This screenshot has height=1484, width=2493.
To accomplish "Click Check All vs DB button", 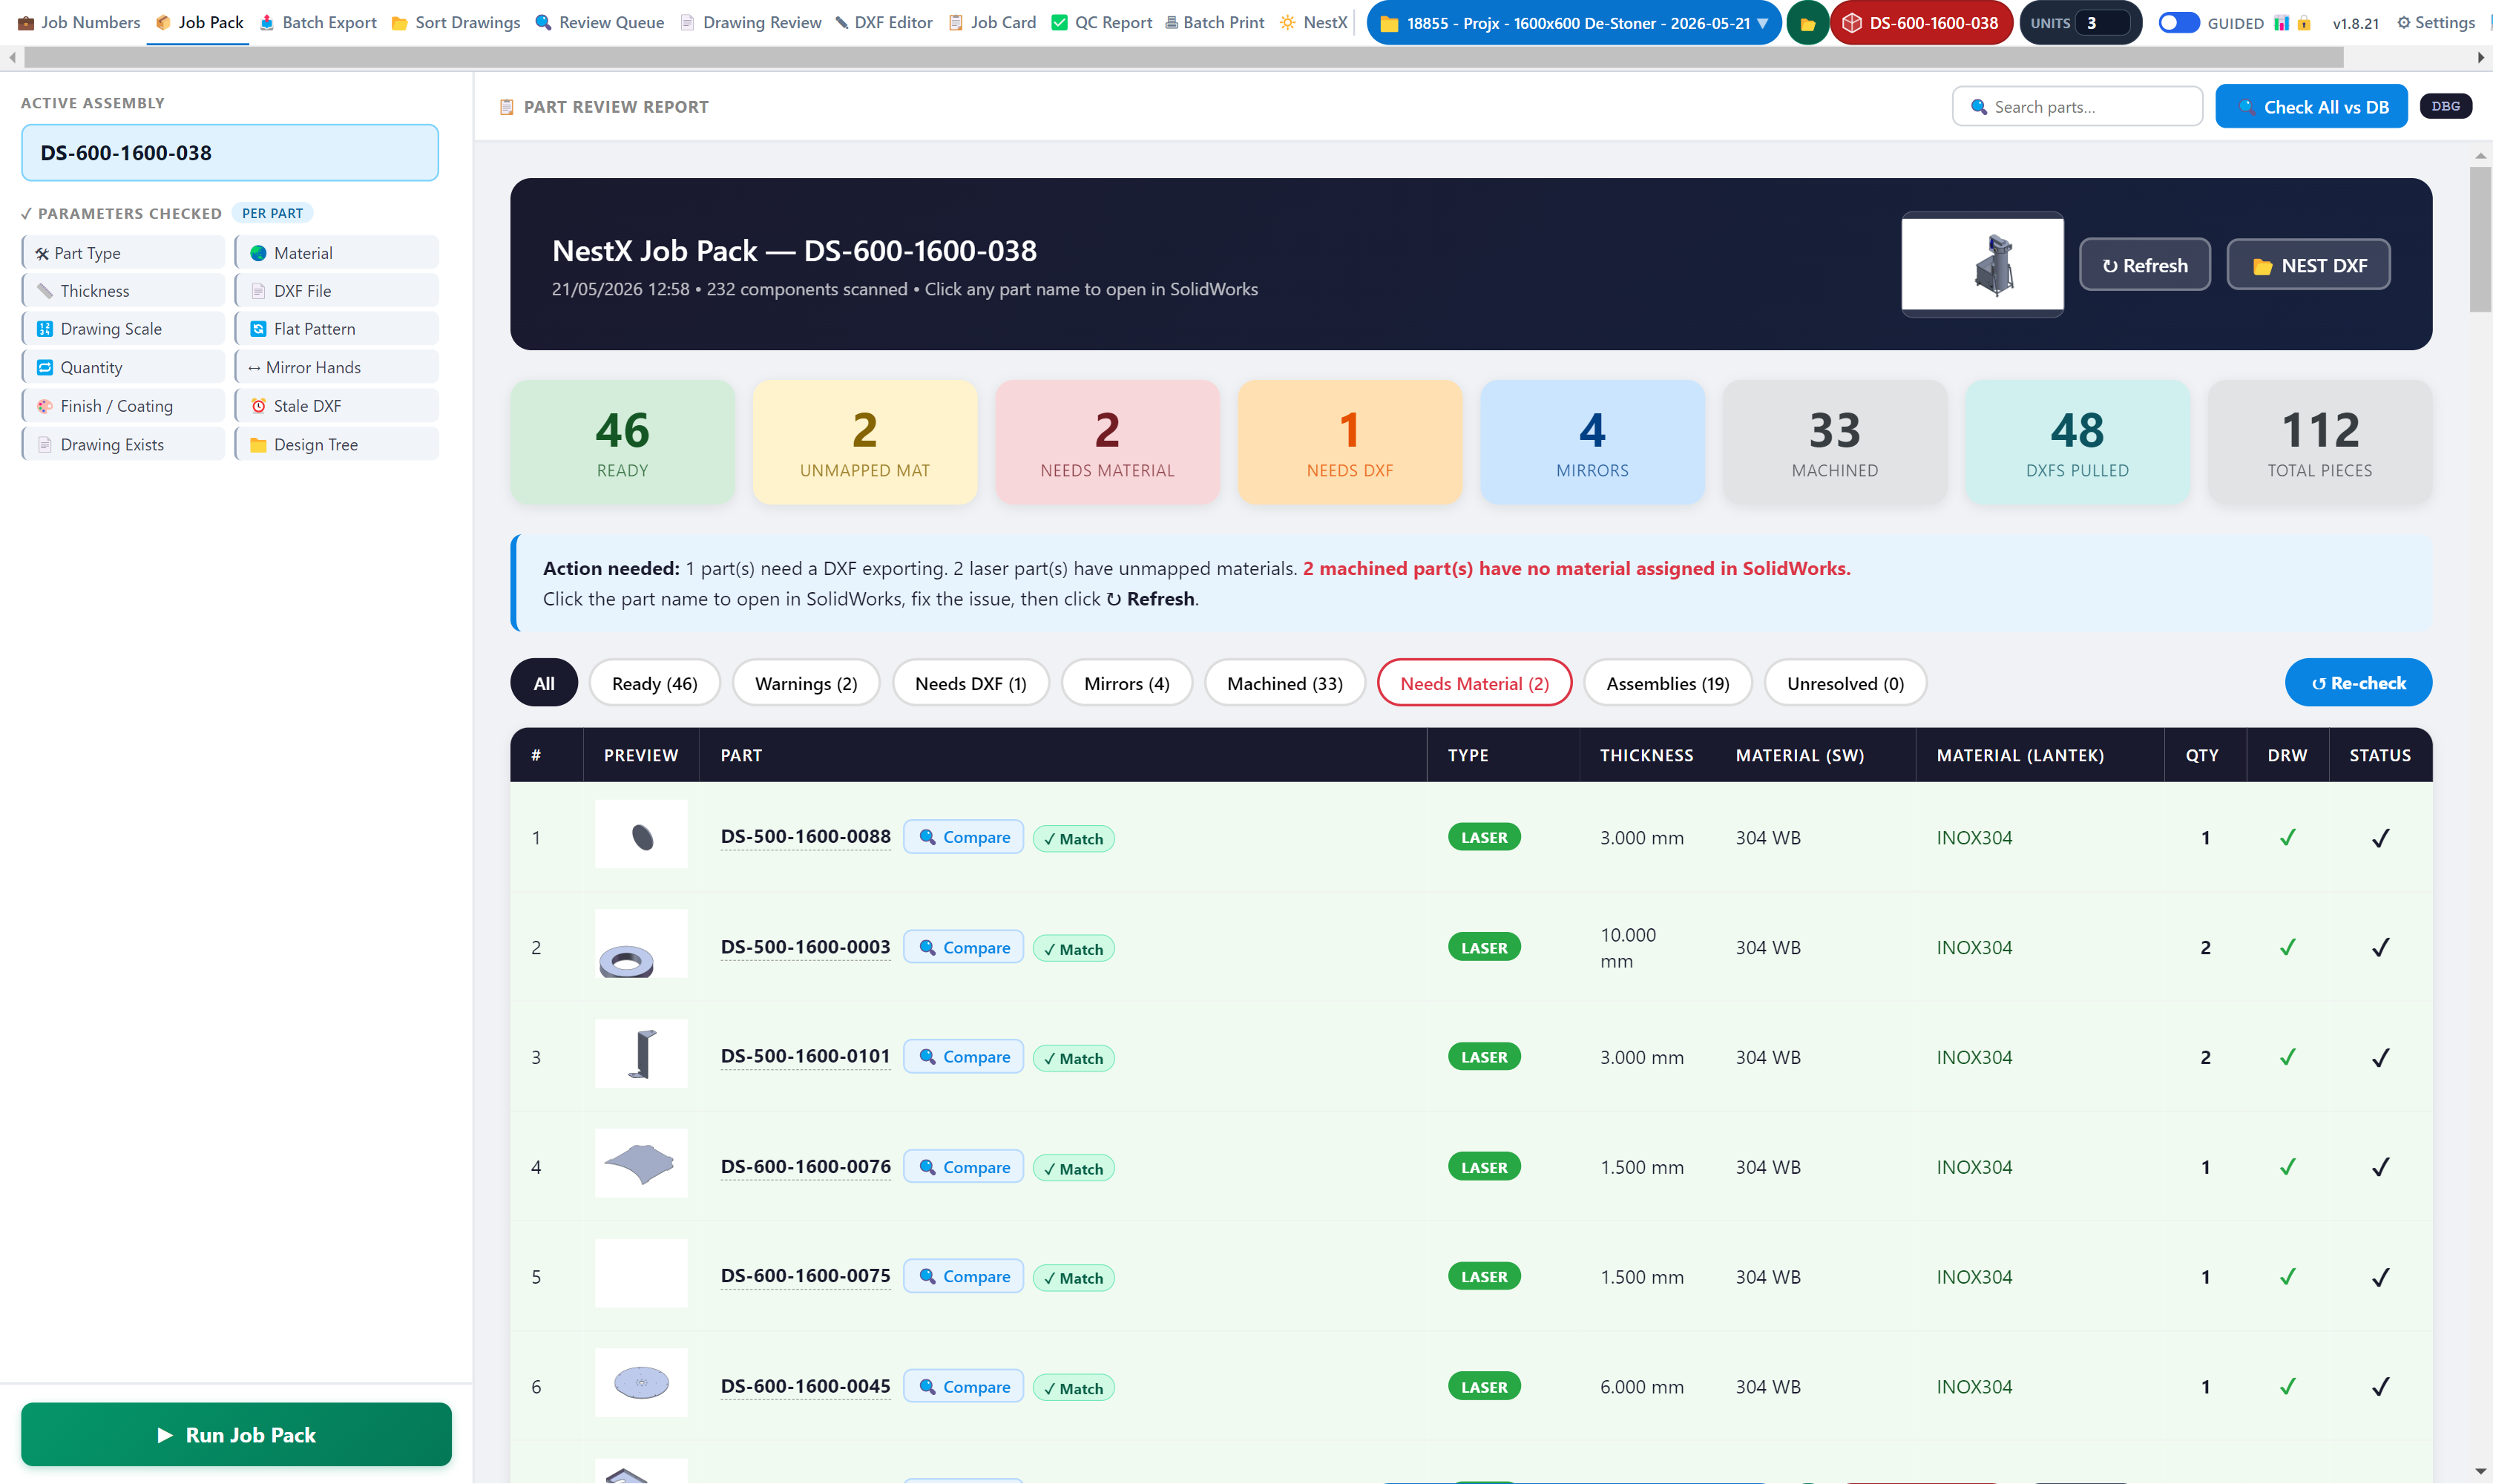I will (2312, 107).
